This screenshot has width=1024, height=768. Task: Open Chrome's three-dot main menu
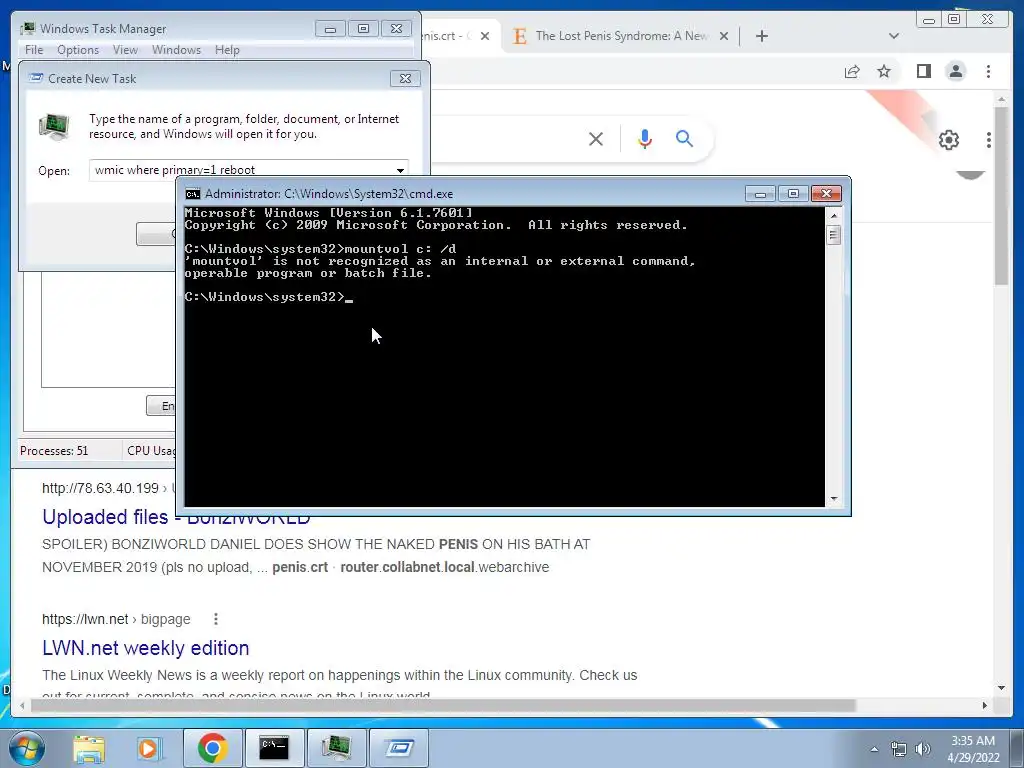click(988, 71)
